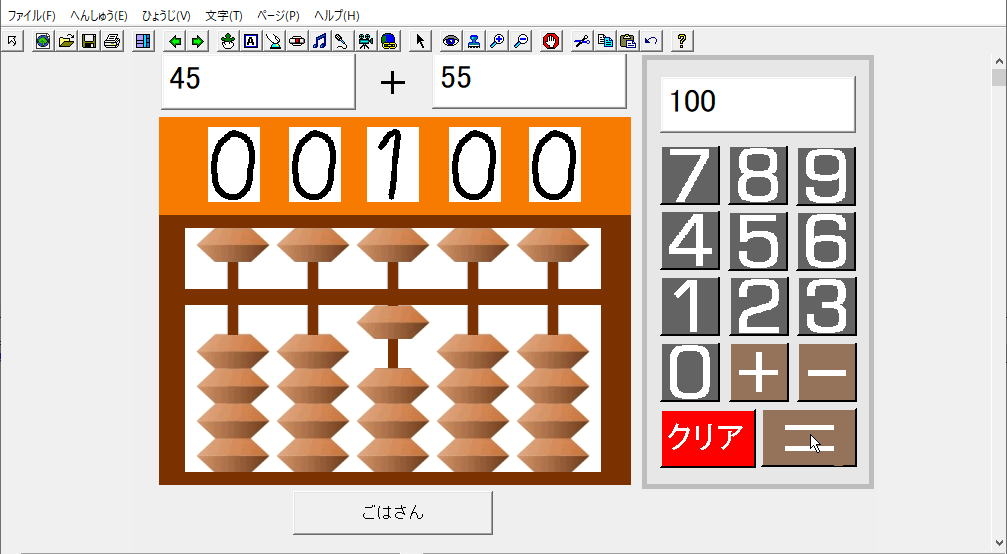Go to previous page with green left arrow
The image size is (1007, 554).
[x=175, y=41]
